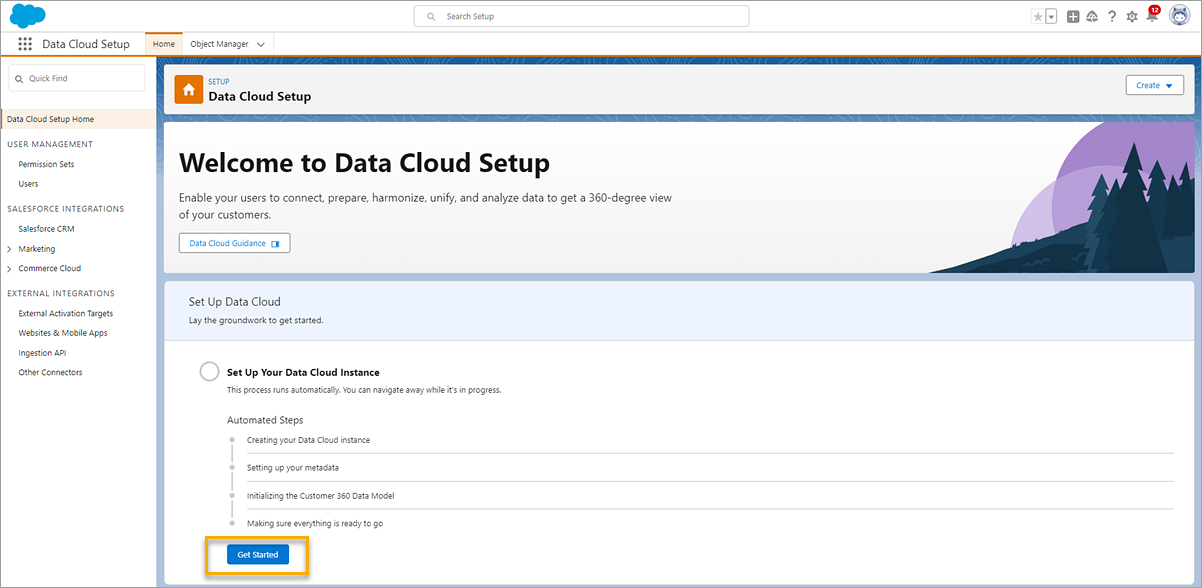
Task: Click the plus icon to add a tab
Action: tap(1071, 16)
